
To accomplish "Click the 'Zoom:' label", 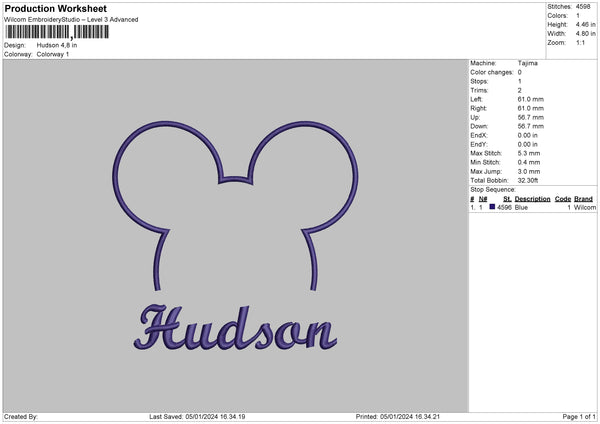I will 556,42.
